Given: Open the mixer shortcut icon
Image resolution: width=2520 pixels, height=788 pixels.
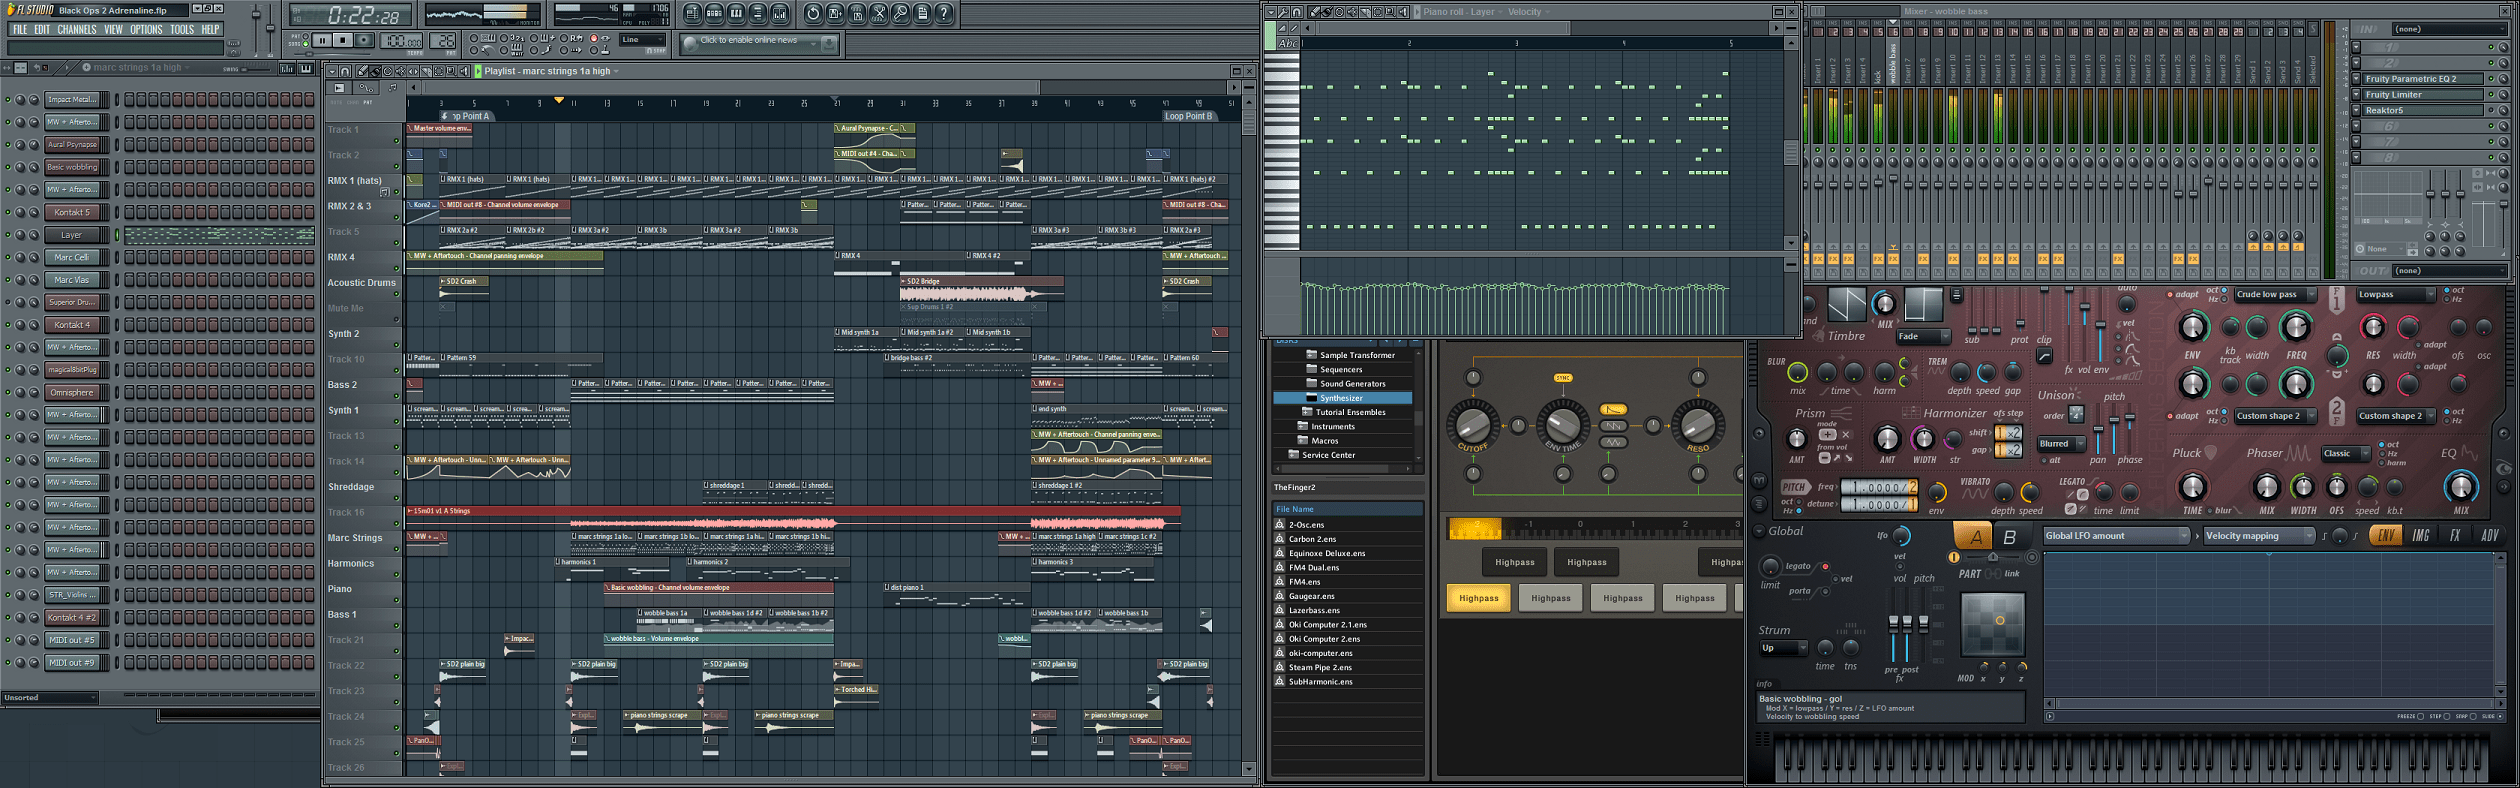Looking at the screenshot, I should click(x=779, y=13).
